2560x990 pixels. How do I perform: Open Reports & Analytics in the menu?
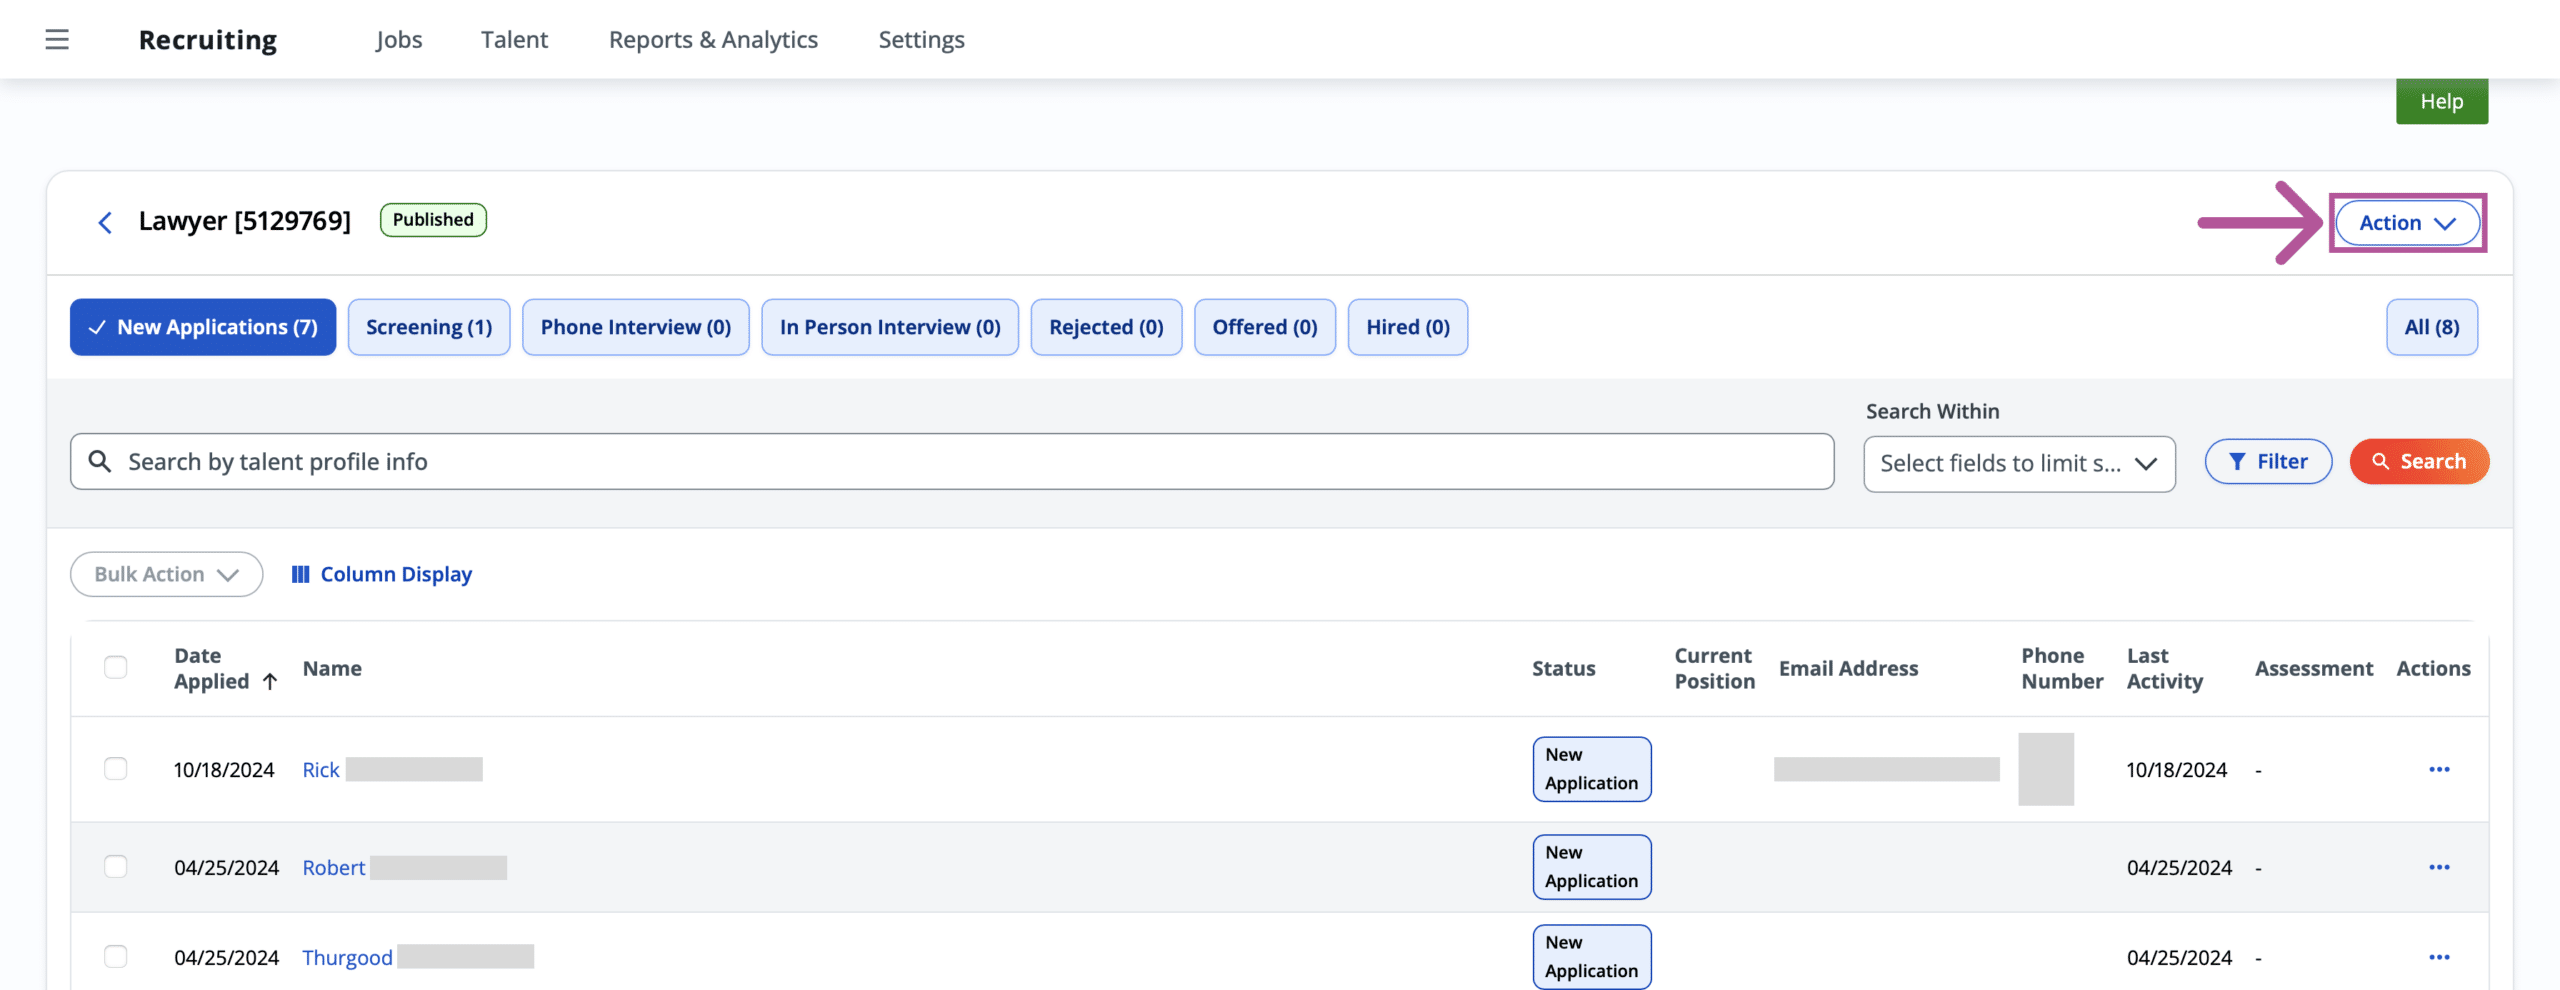point(713,40)
